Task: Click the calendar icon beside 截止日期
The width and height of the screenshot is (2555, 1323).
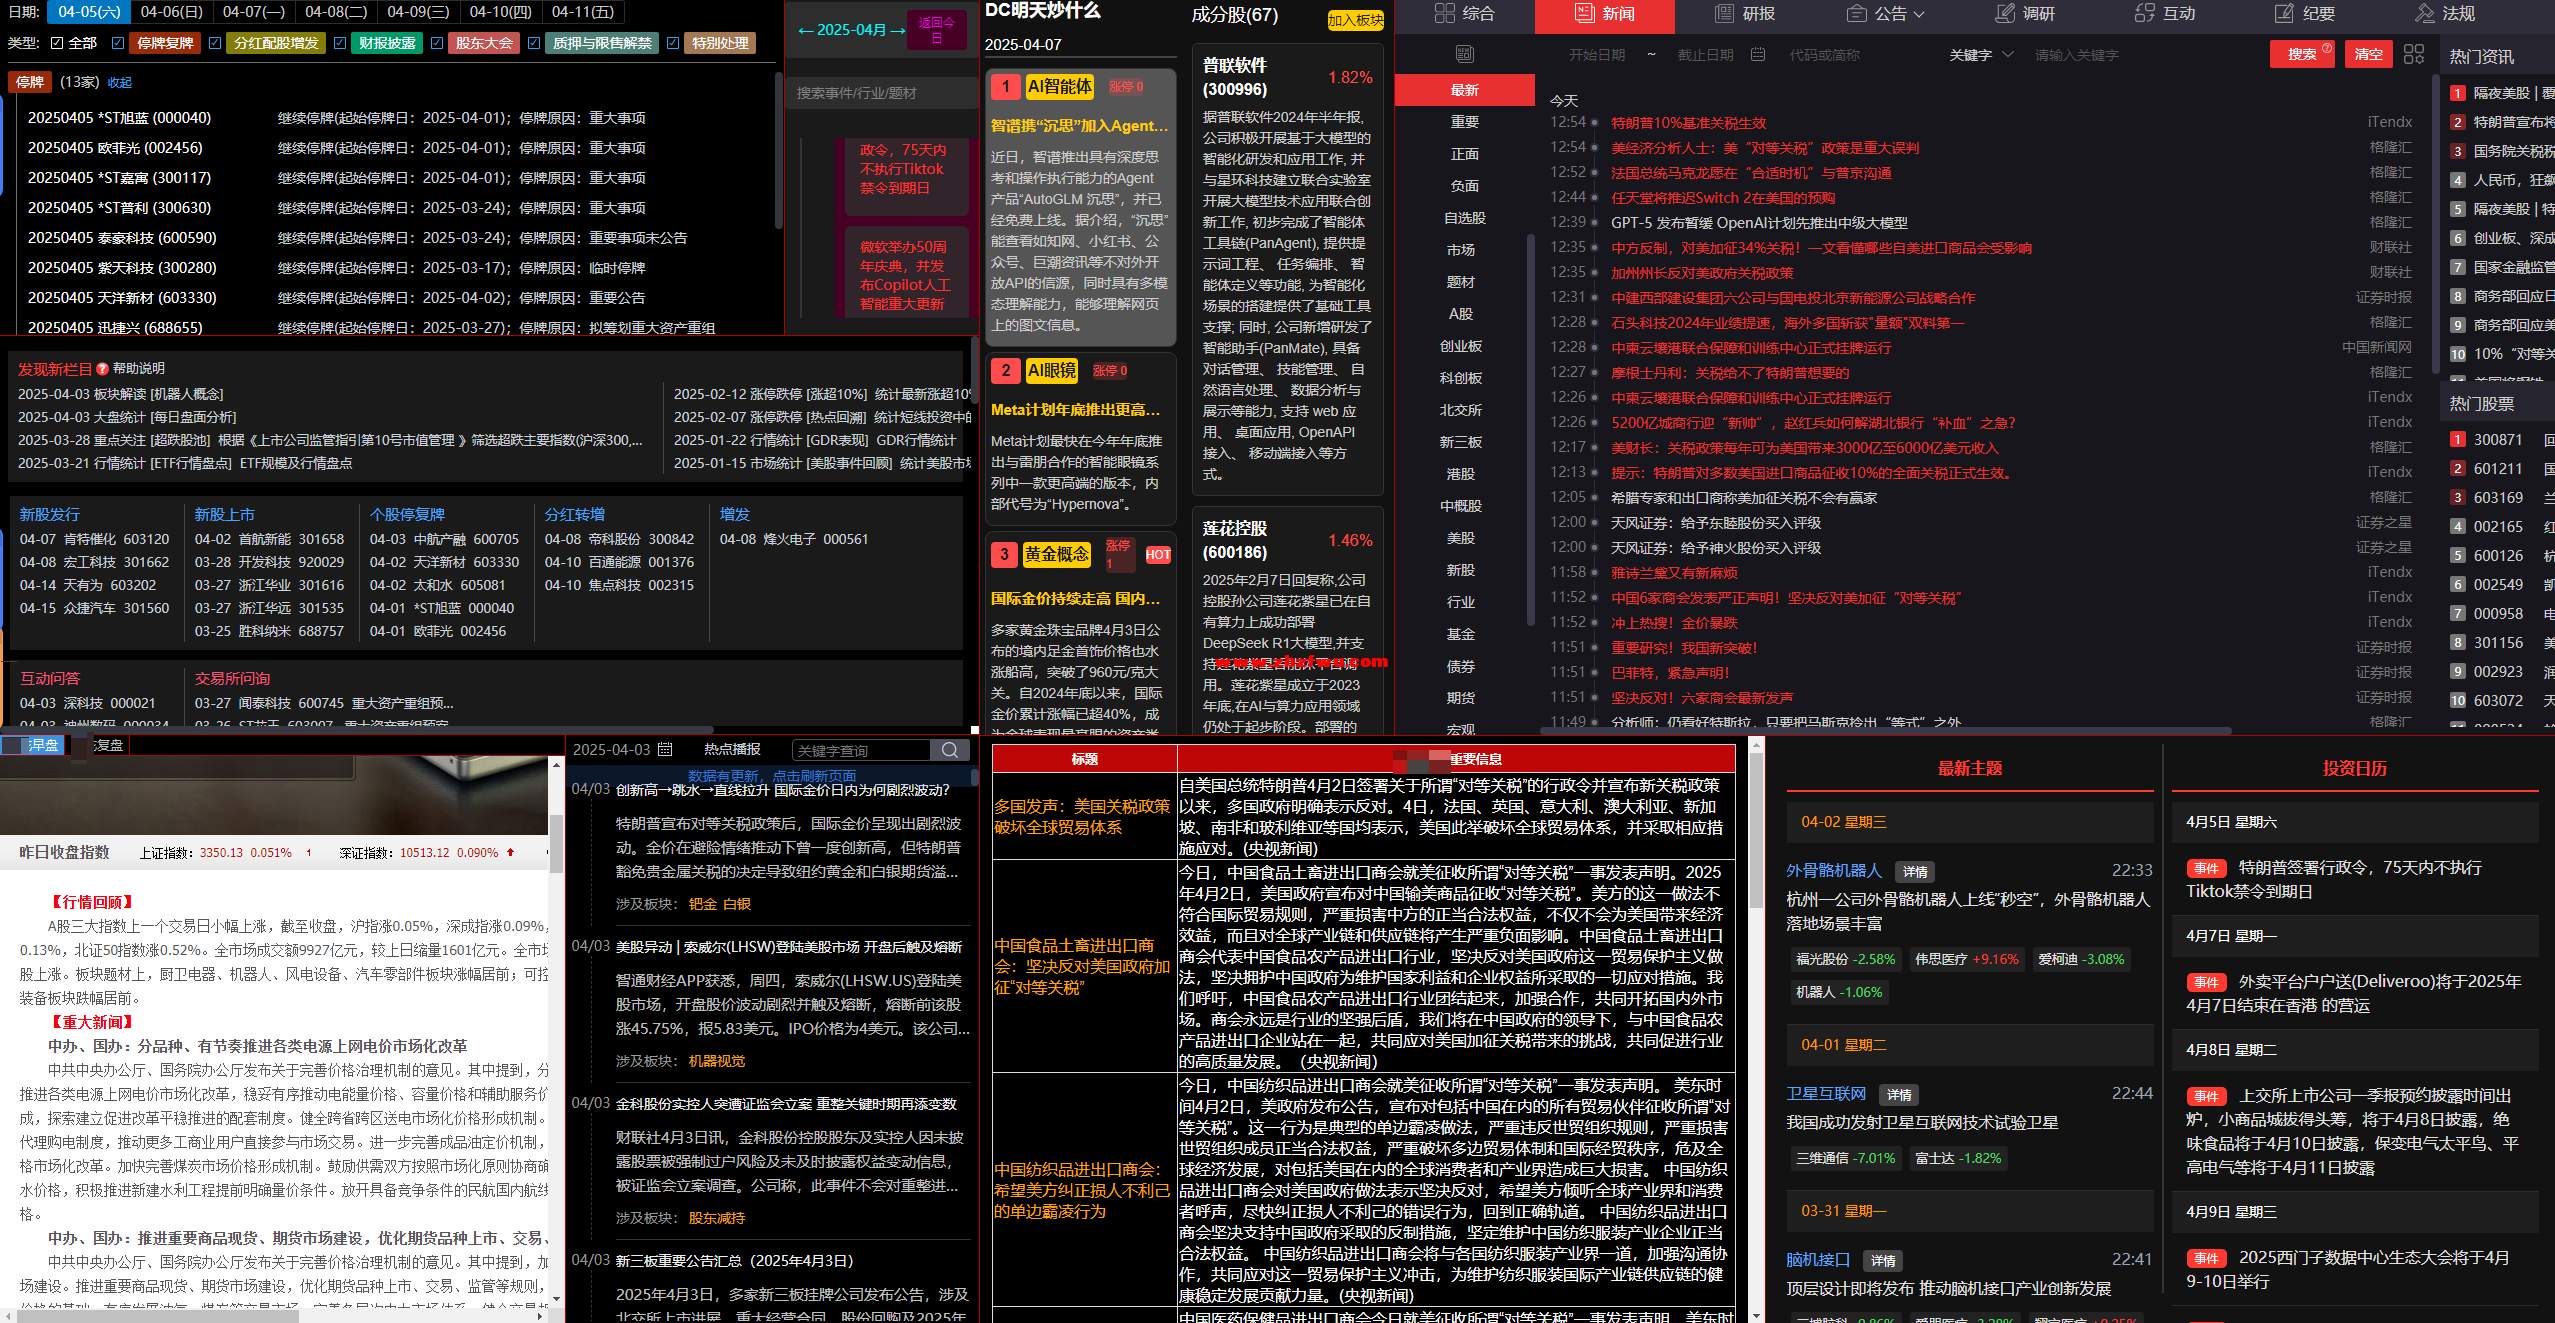Action: coord(1757,55)
